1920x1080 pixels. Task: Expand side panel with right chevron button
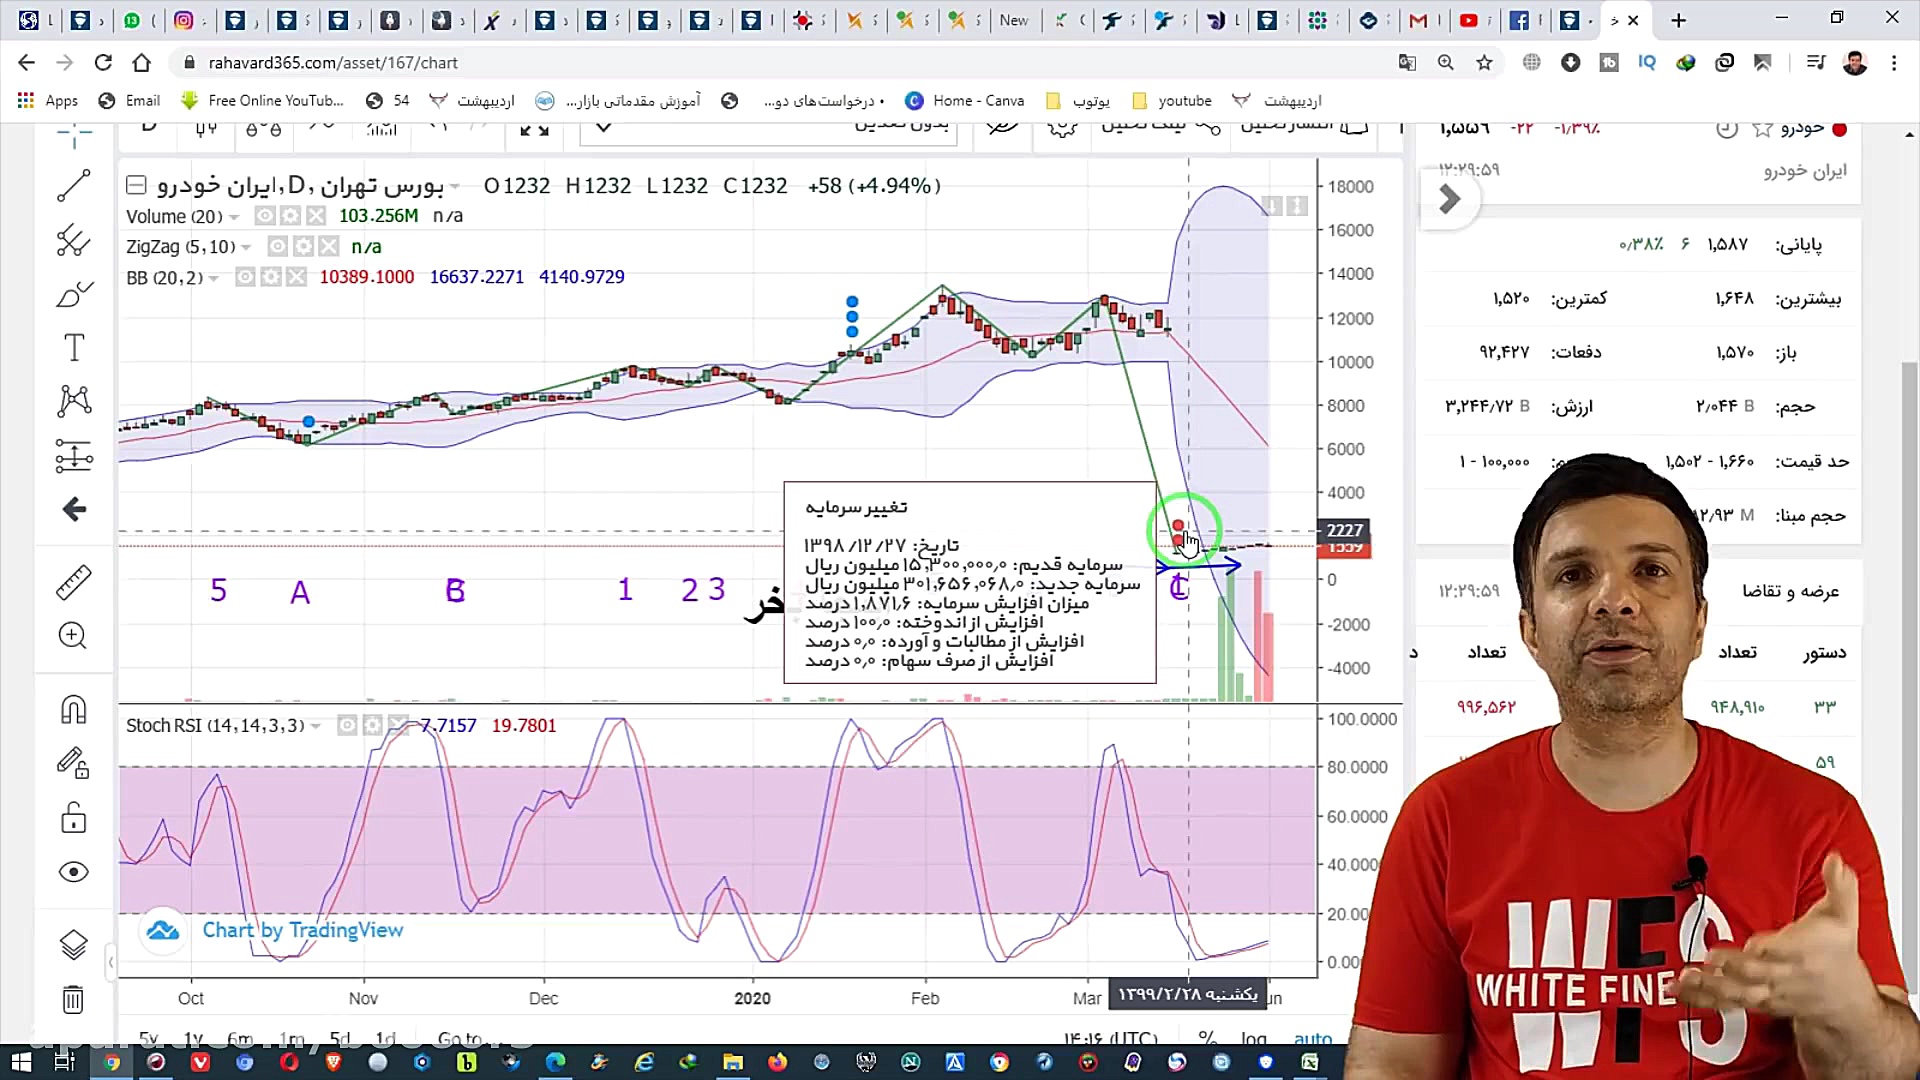1449,200
